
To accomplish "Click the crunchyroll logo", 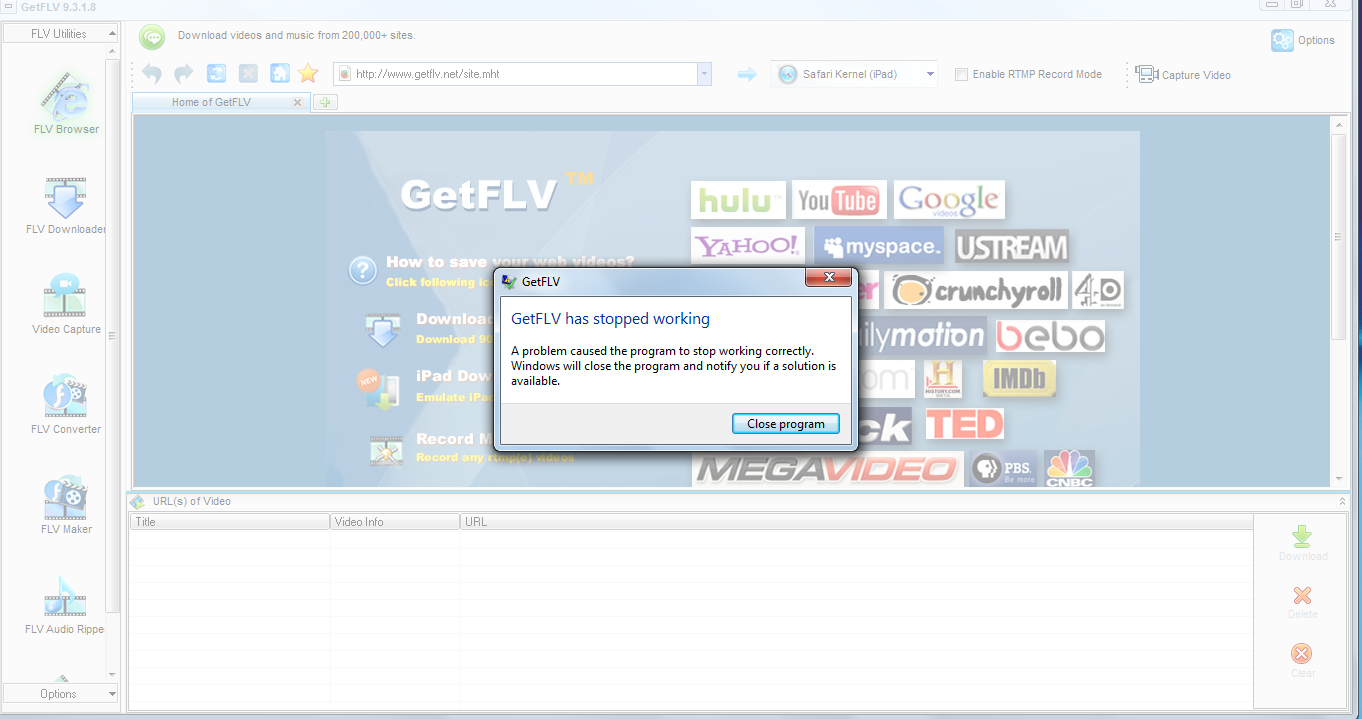I will (976, 291).
